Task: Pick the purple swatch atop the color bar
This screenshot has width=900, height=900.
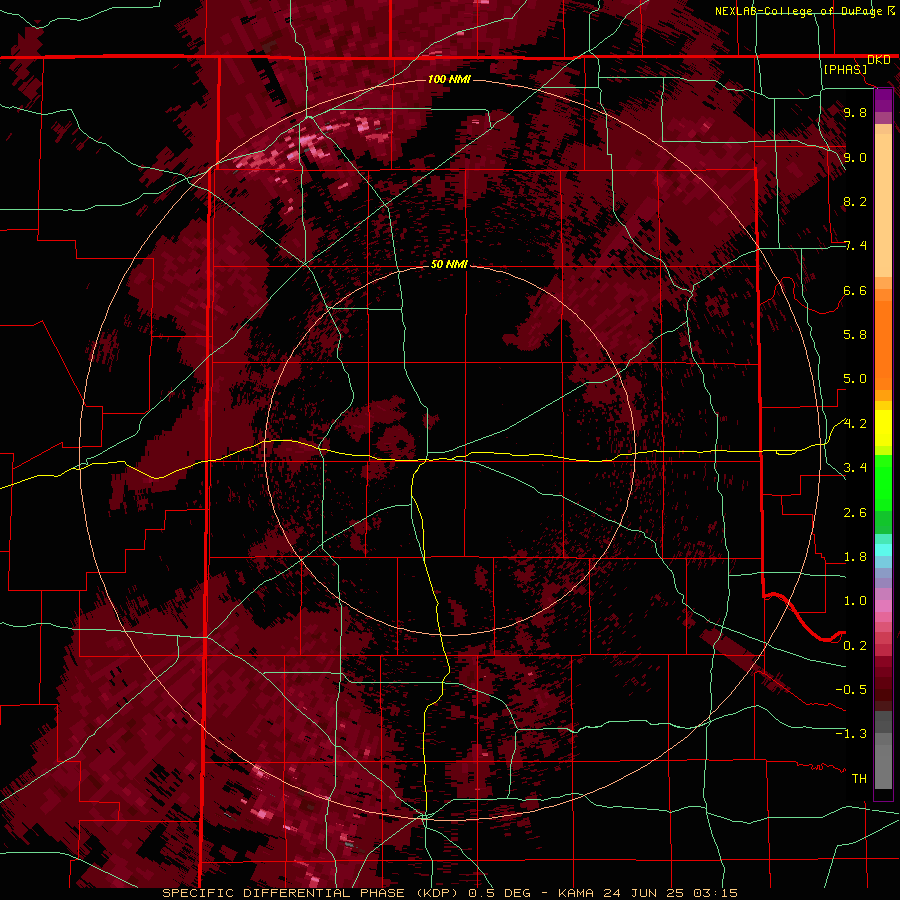Action: point(883,101)
